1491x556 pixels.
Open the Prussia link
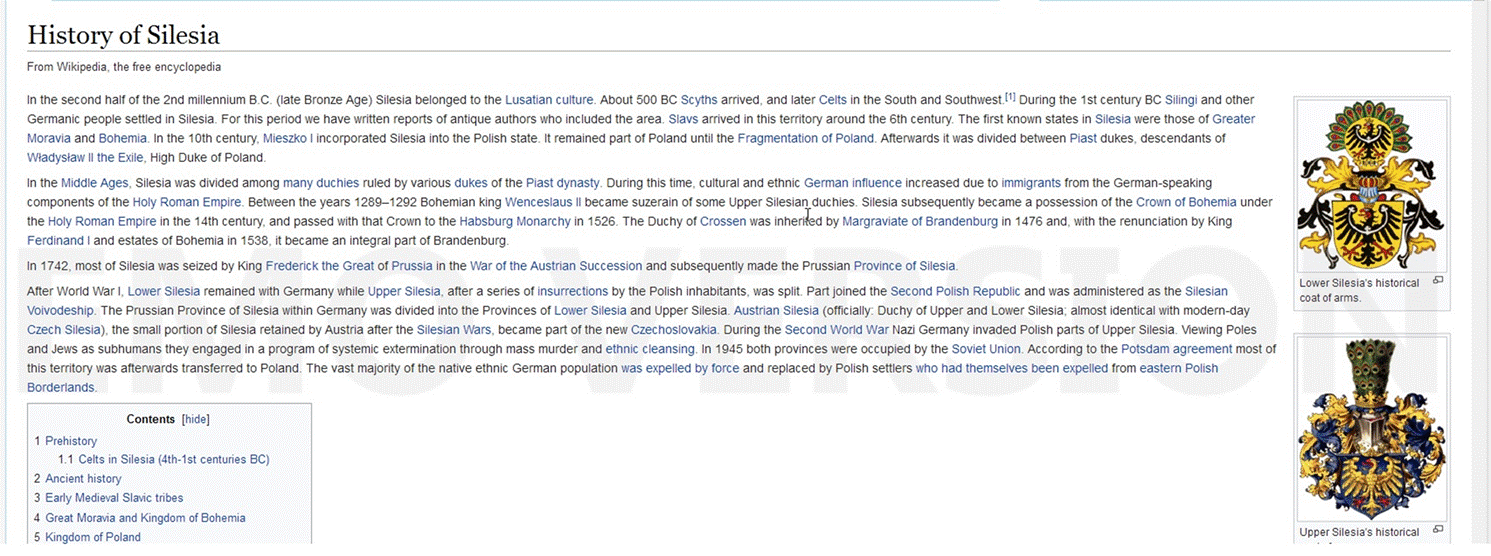point(412,266)
